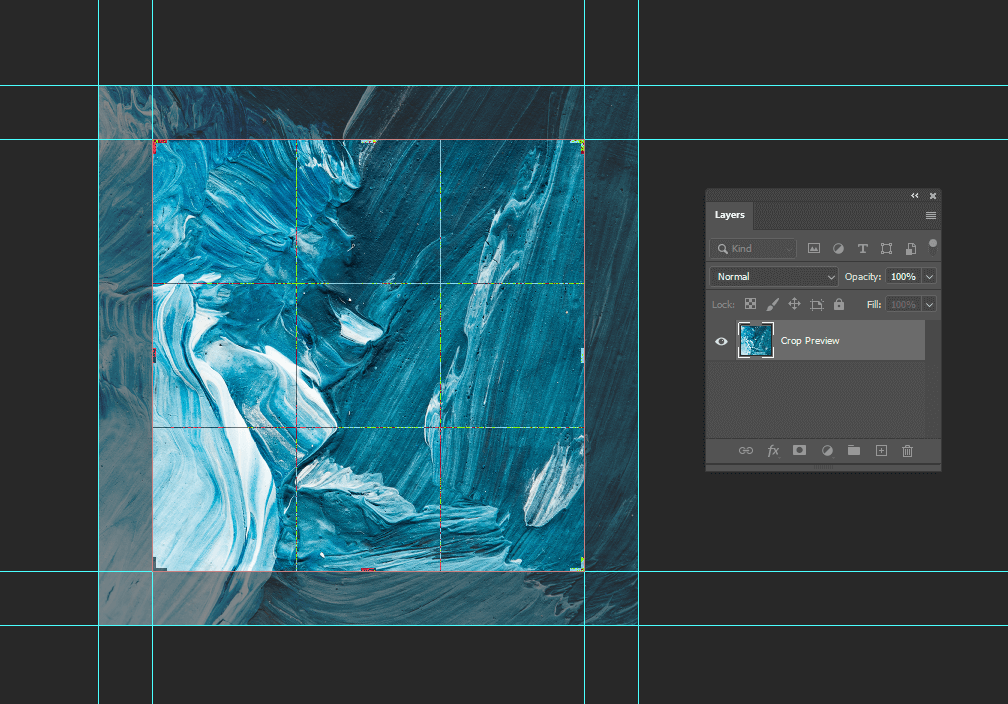
Task: Click the Opacity 100% value field
Action: click(903, 276)
